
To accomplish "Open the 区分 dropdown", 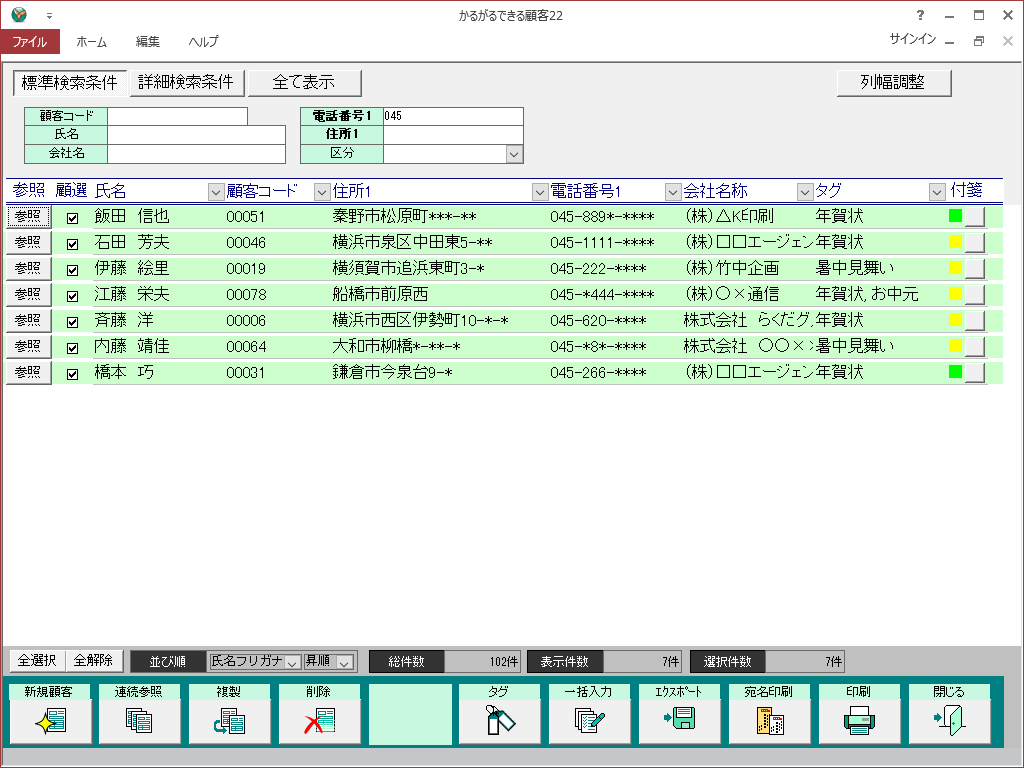I will 514,154.
